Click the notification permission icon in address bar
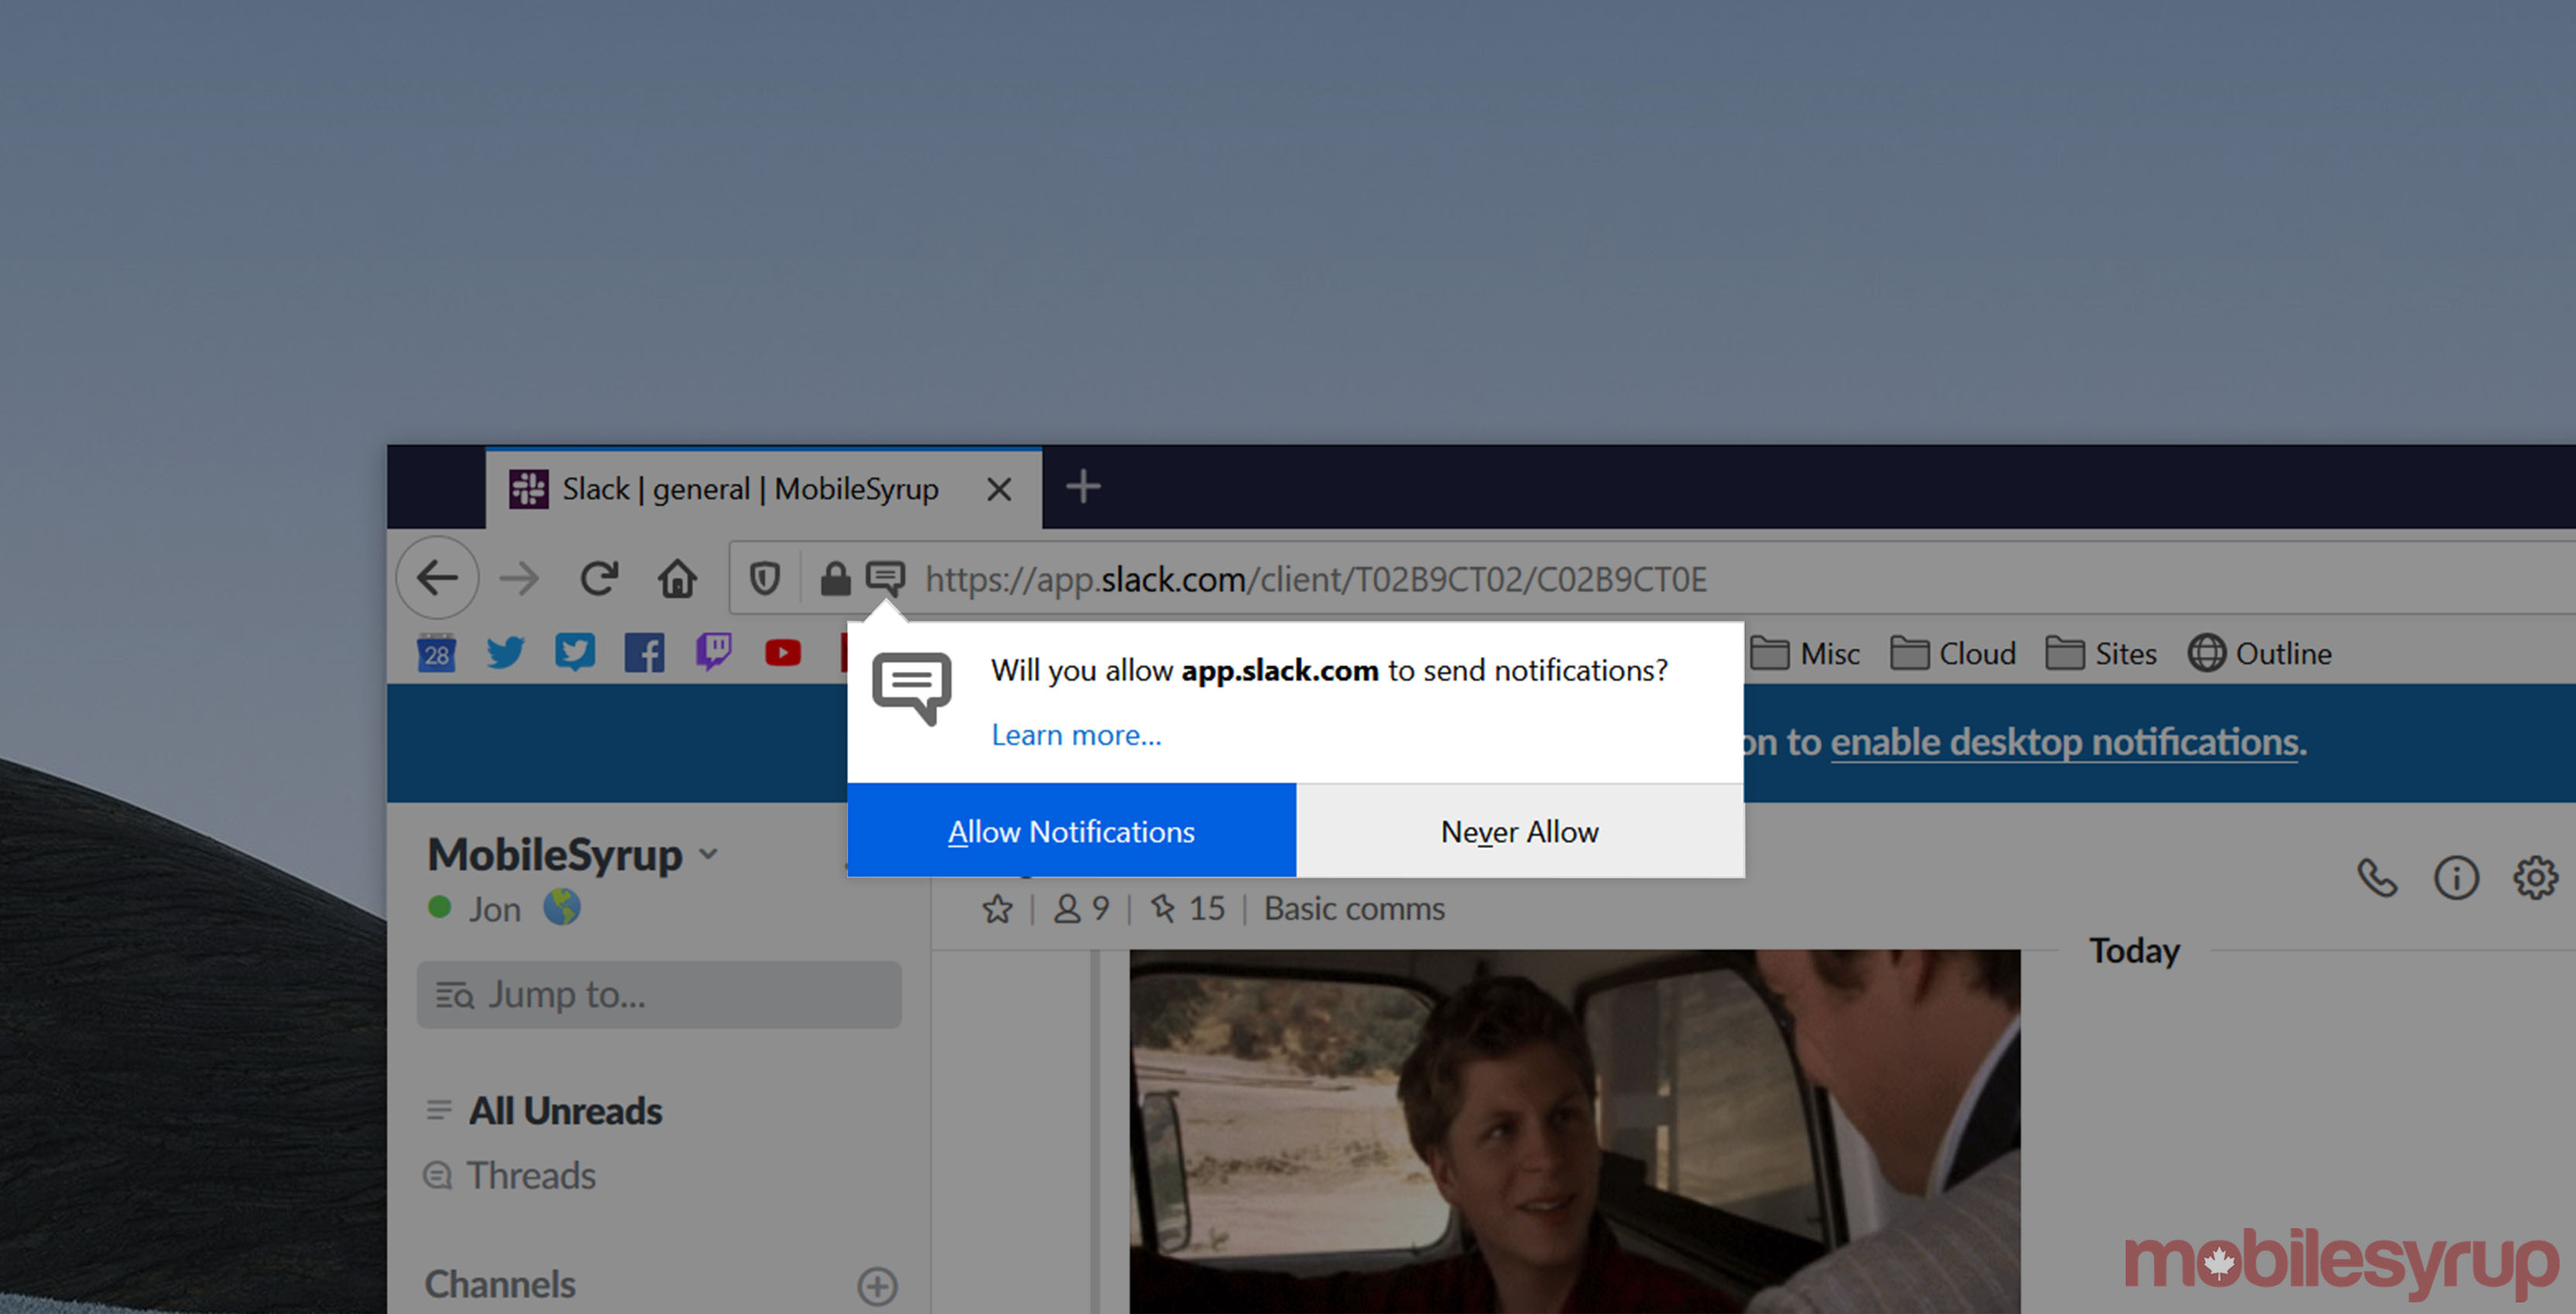The width and height of the screenshot is (2576, 1314). click(x=885, y=577)
